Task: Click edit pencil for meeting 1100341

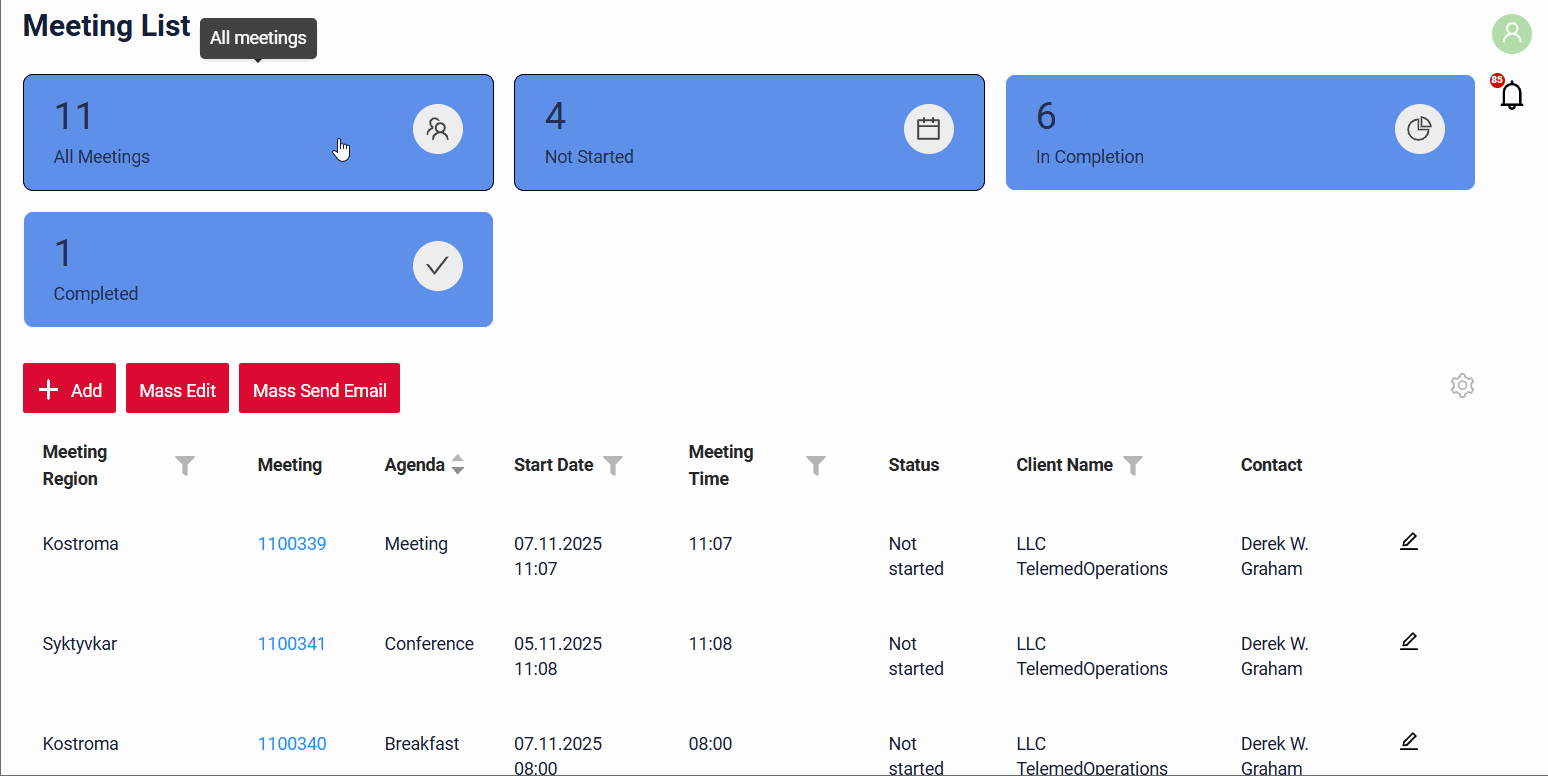Action: (1408, 642)
